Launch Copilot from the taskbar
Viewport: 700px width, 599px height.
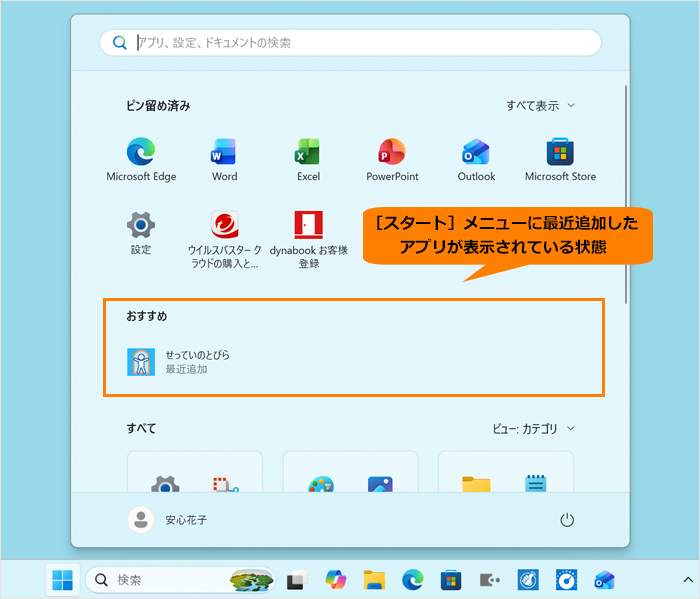tap(336, 580)
